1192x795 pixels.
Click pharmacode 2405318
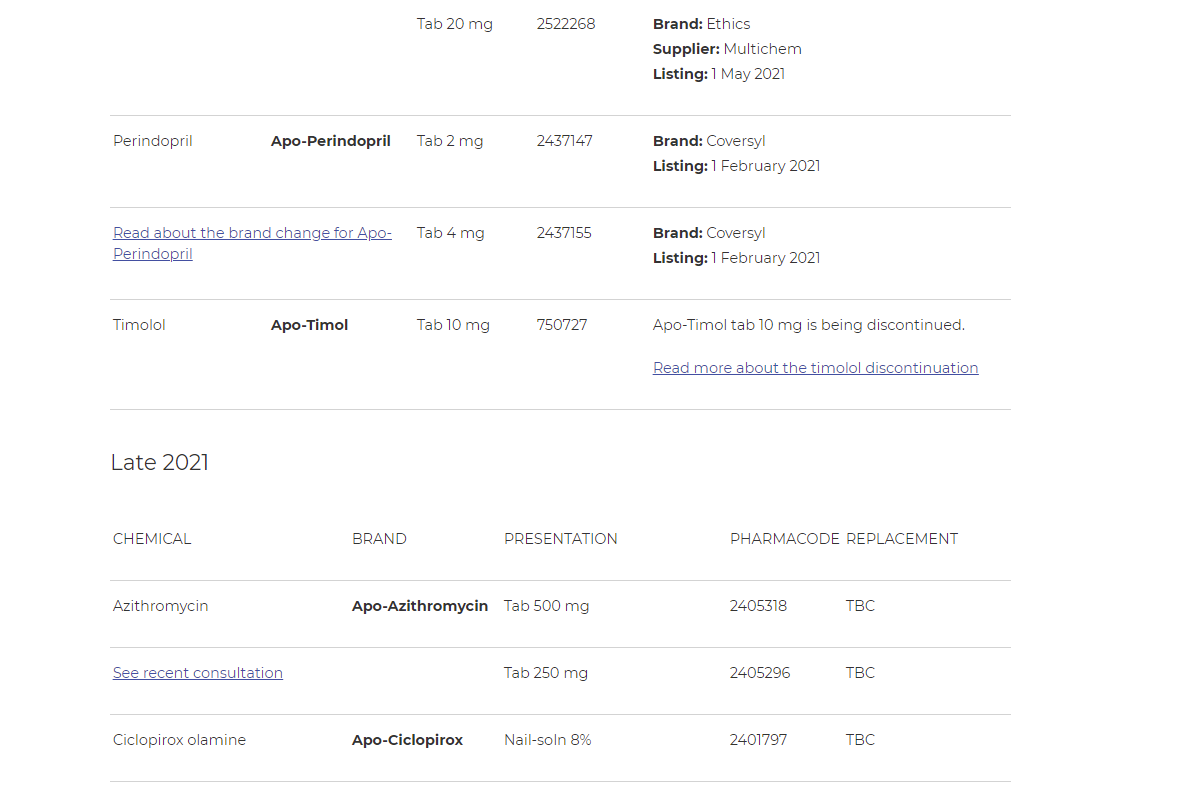coord(758,606)
